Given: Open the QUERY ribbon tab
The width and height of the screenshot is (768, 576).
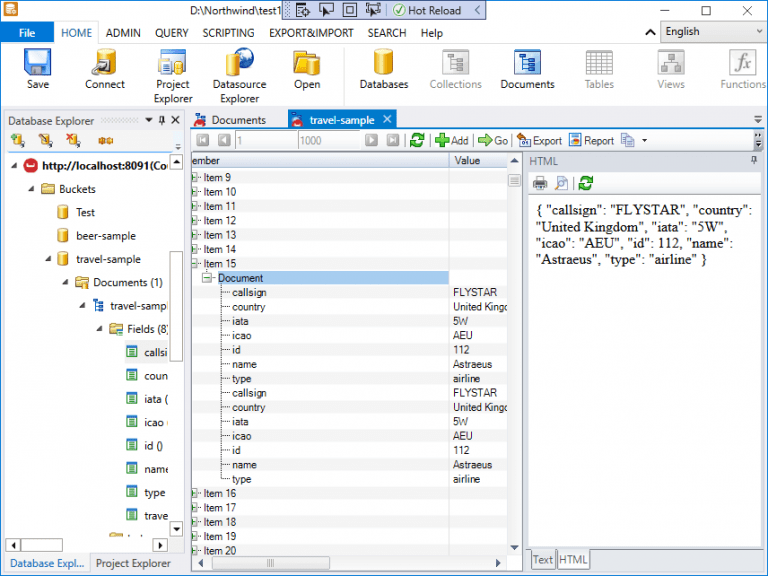Looking at the screenshot, I should (x=171, y=33).
